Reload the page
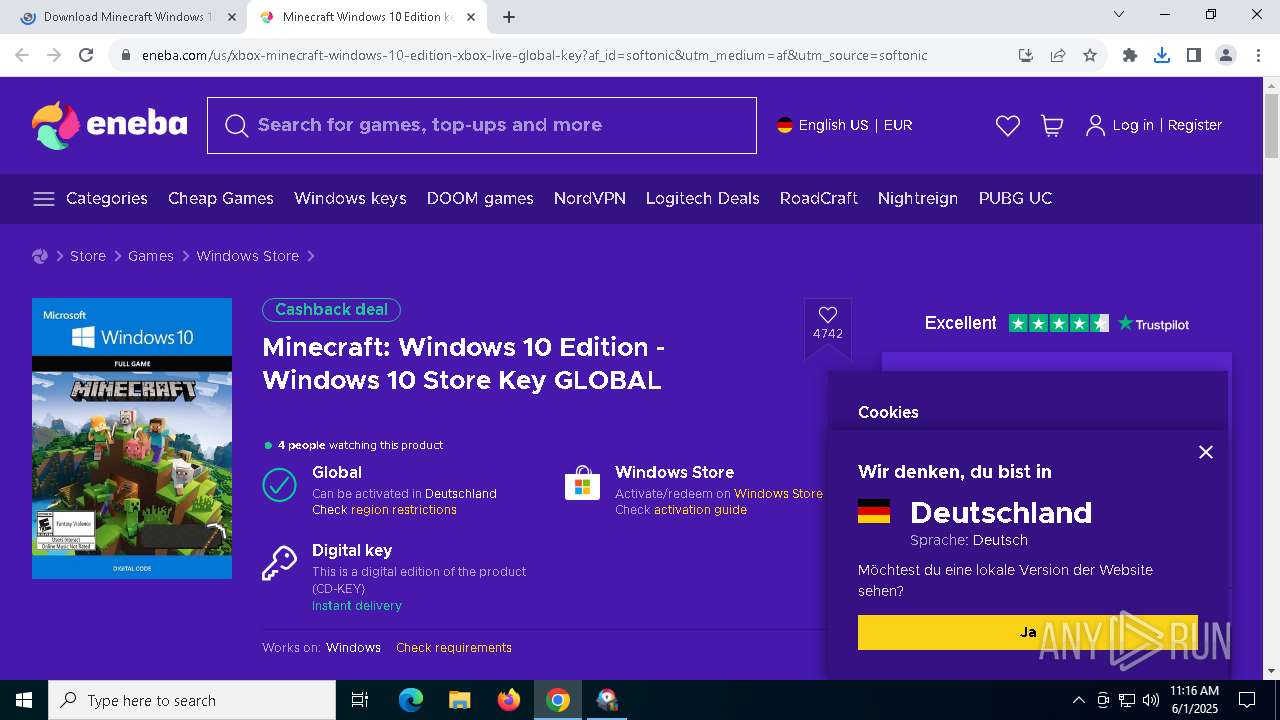This screenshot has width=1280, height=720. click(x=86, y=55)
